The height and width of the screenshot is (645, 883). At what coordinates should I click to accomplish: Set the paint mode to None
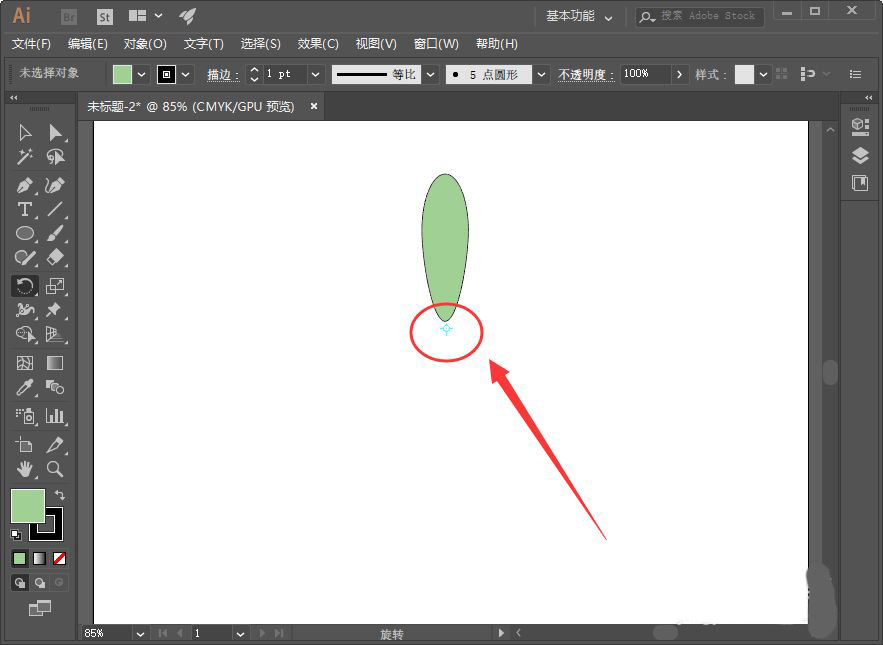60,558
